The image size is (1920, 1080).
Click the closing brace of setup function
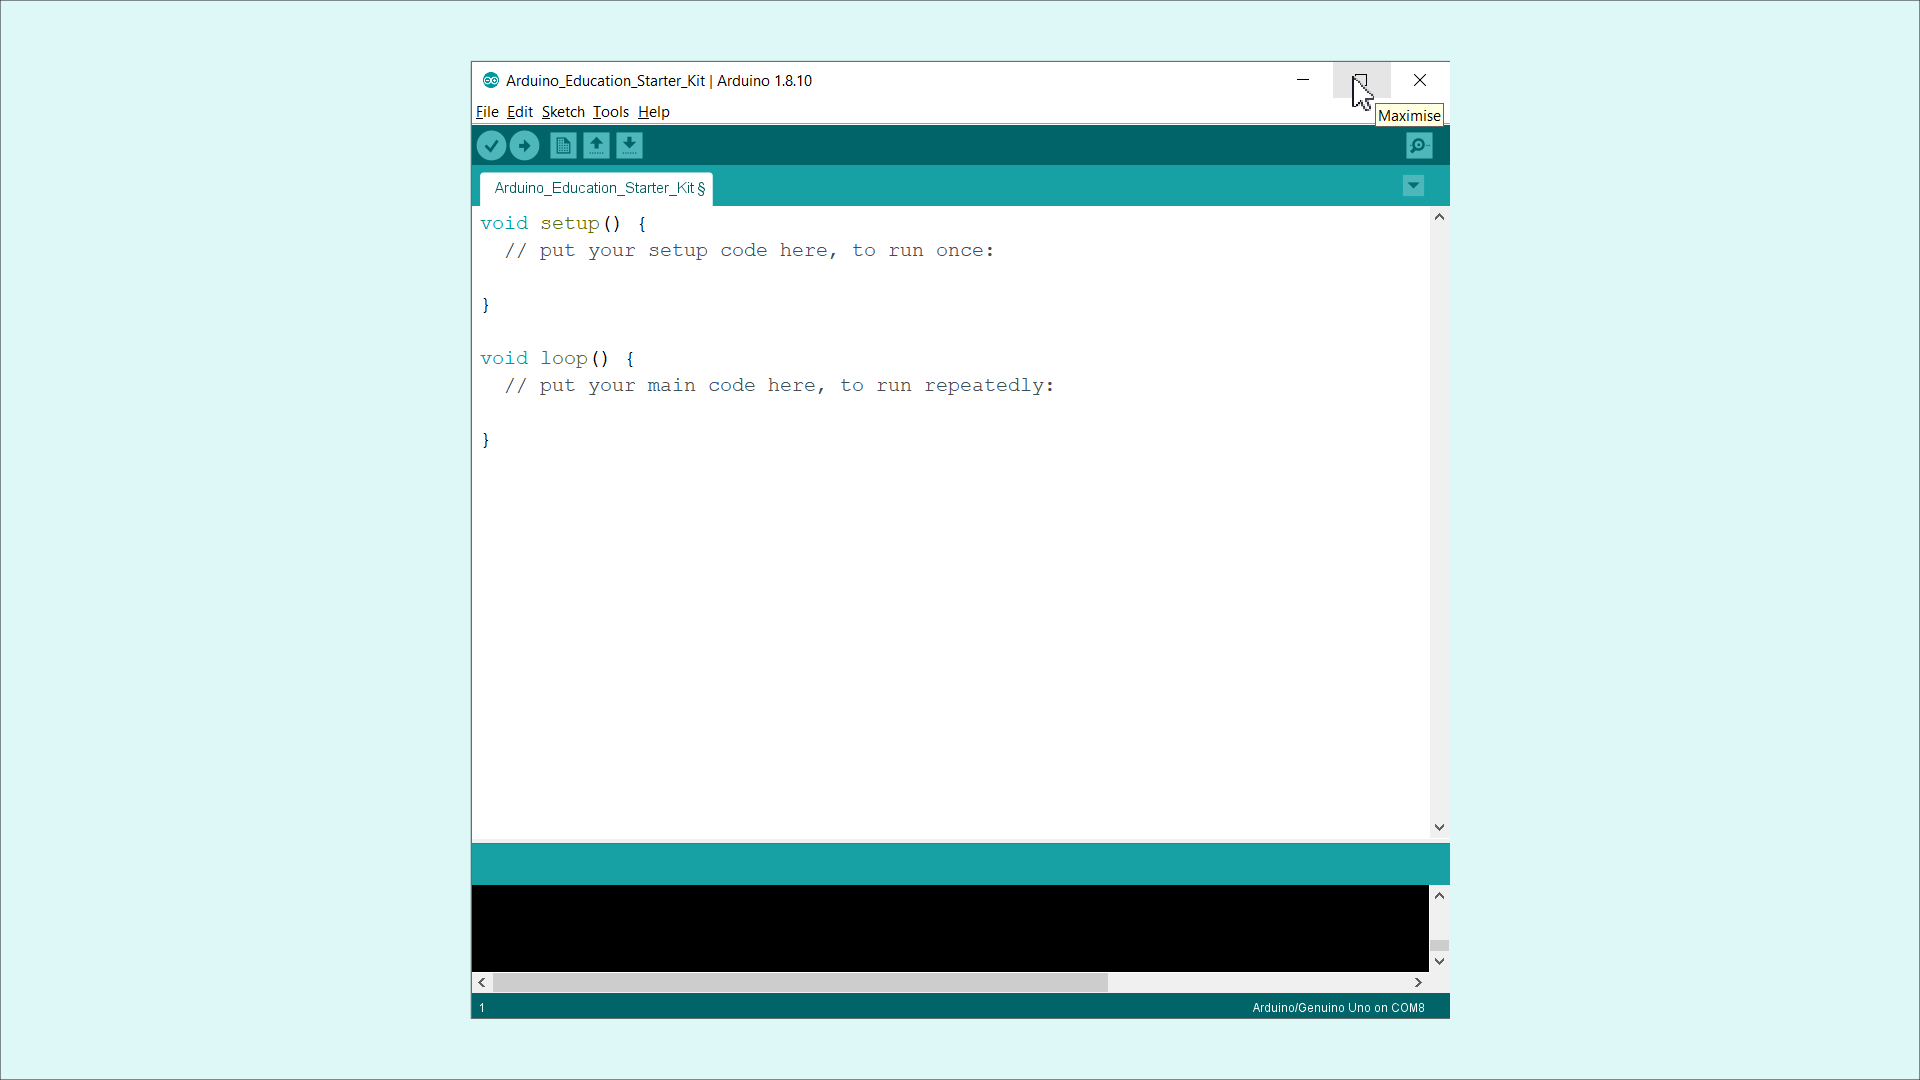tap(486, 305)
